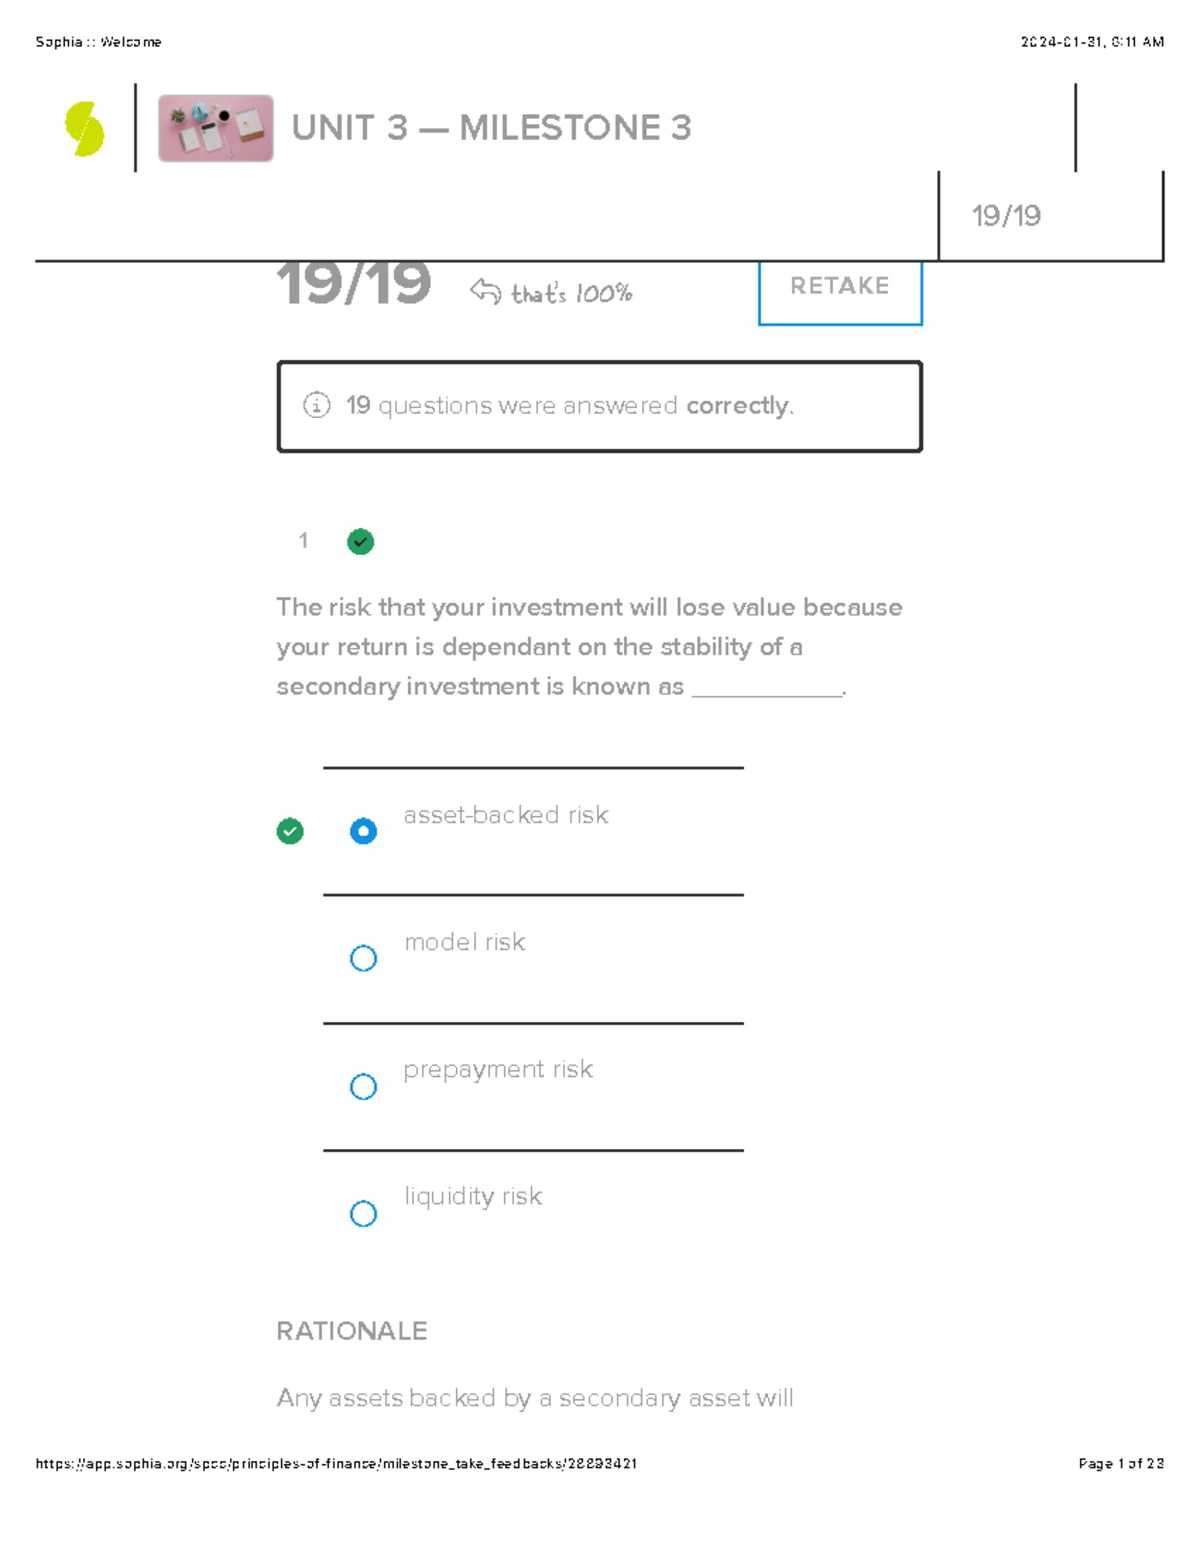Image resolution: width=1200 pixels, height=1553 pixels.
Task: Click the green correct-answer checkmark beside asset-backed risk
Action: tap(290, 831)
